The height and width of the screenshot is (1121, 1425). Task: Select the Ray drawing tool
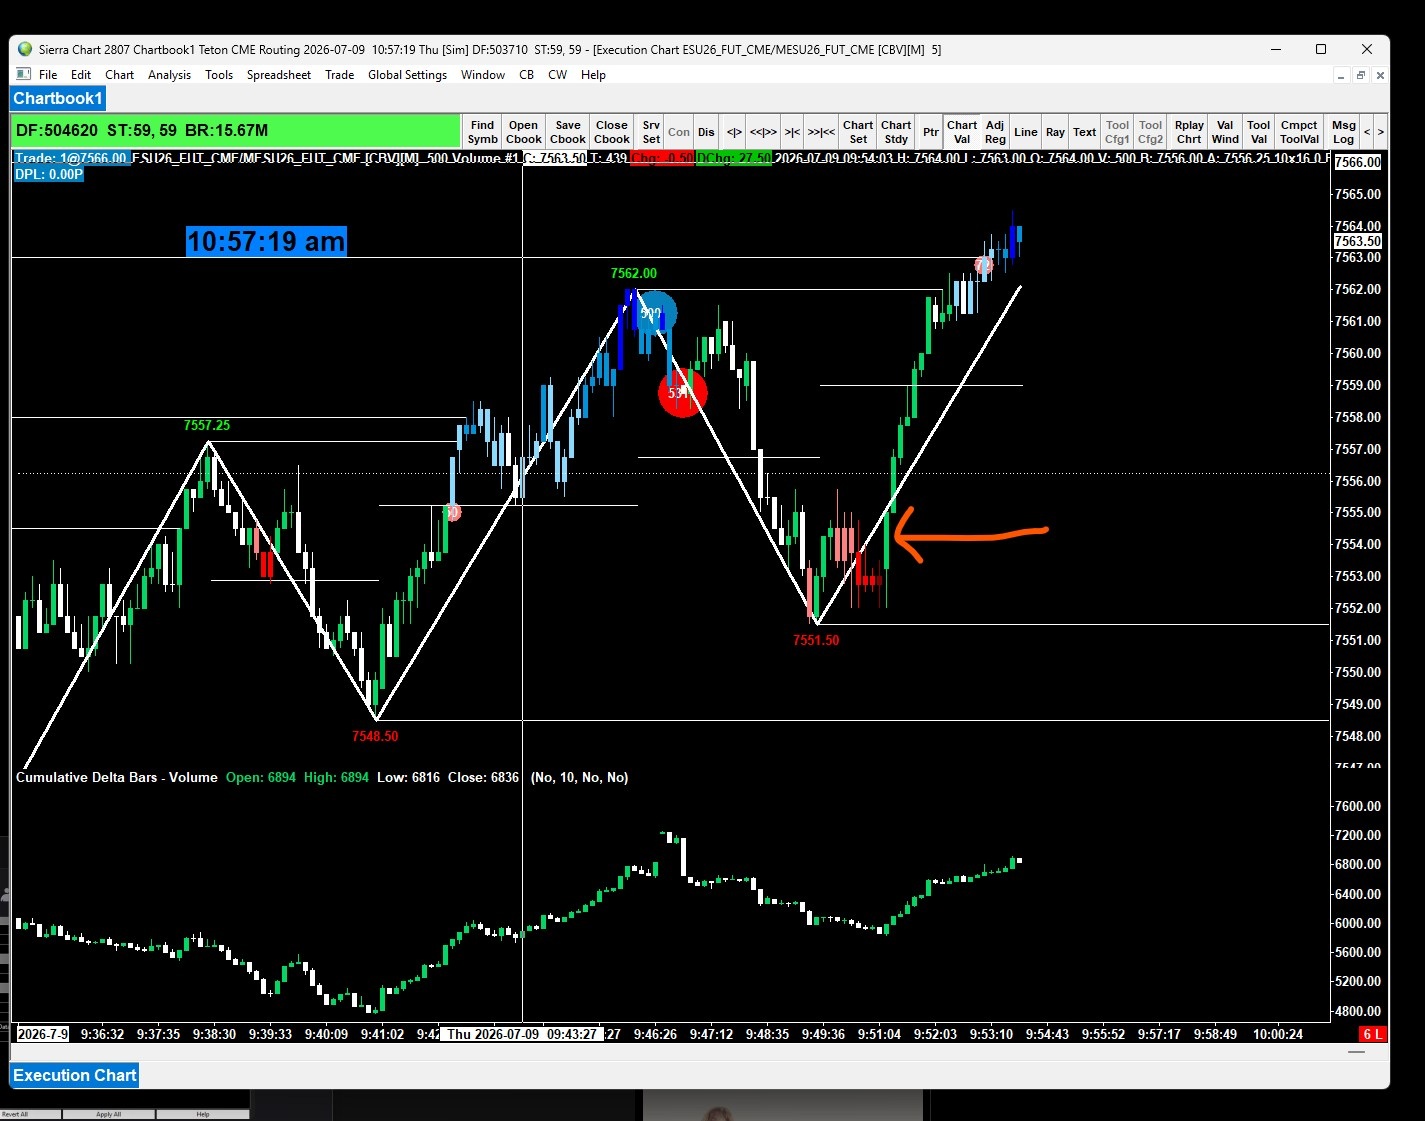(x=1055, y=132)
